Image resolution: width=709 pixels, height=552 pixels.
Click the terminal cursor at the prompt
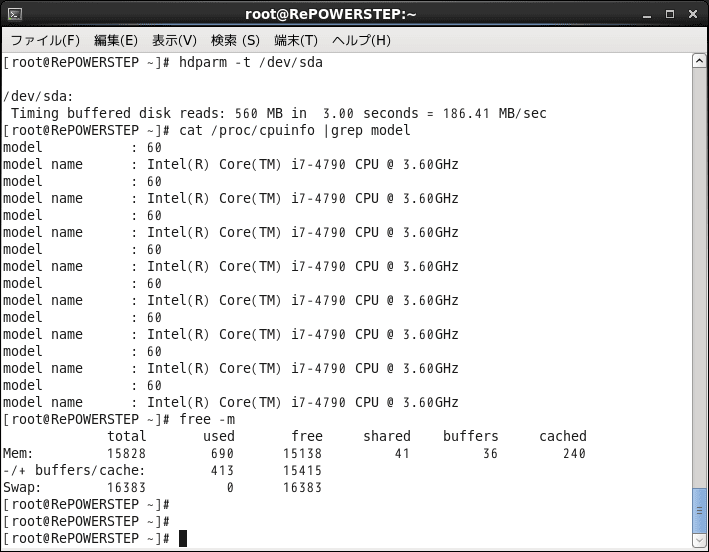pos(183,538)
